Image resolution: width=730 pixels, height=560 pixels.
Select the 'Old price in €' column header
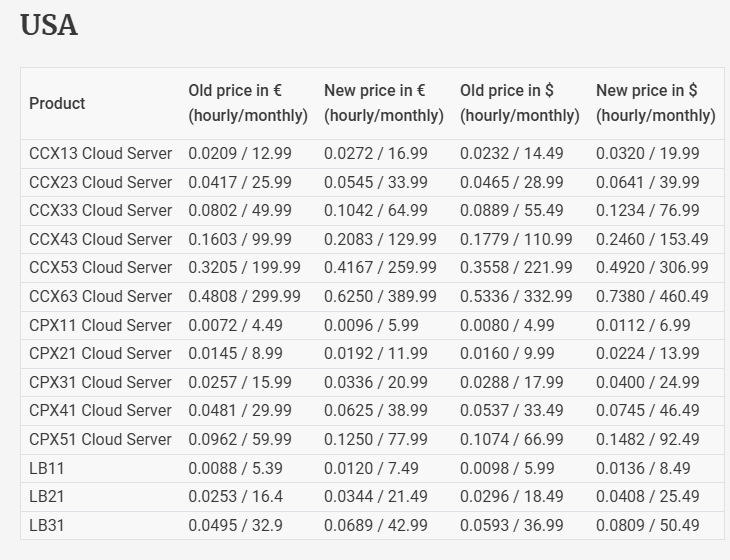click(247, 103)
